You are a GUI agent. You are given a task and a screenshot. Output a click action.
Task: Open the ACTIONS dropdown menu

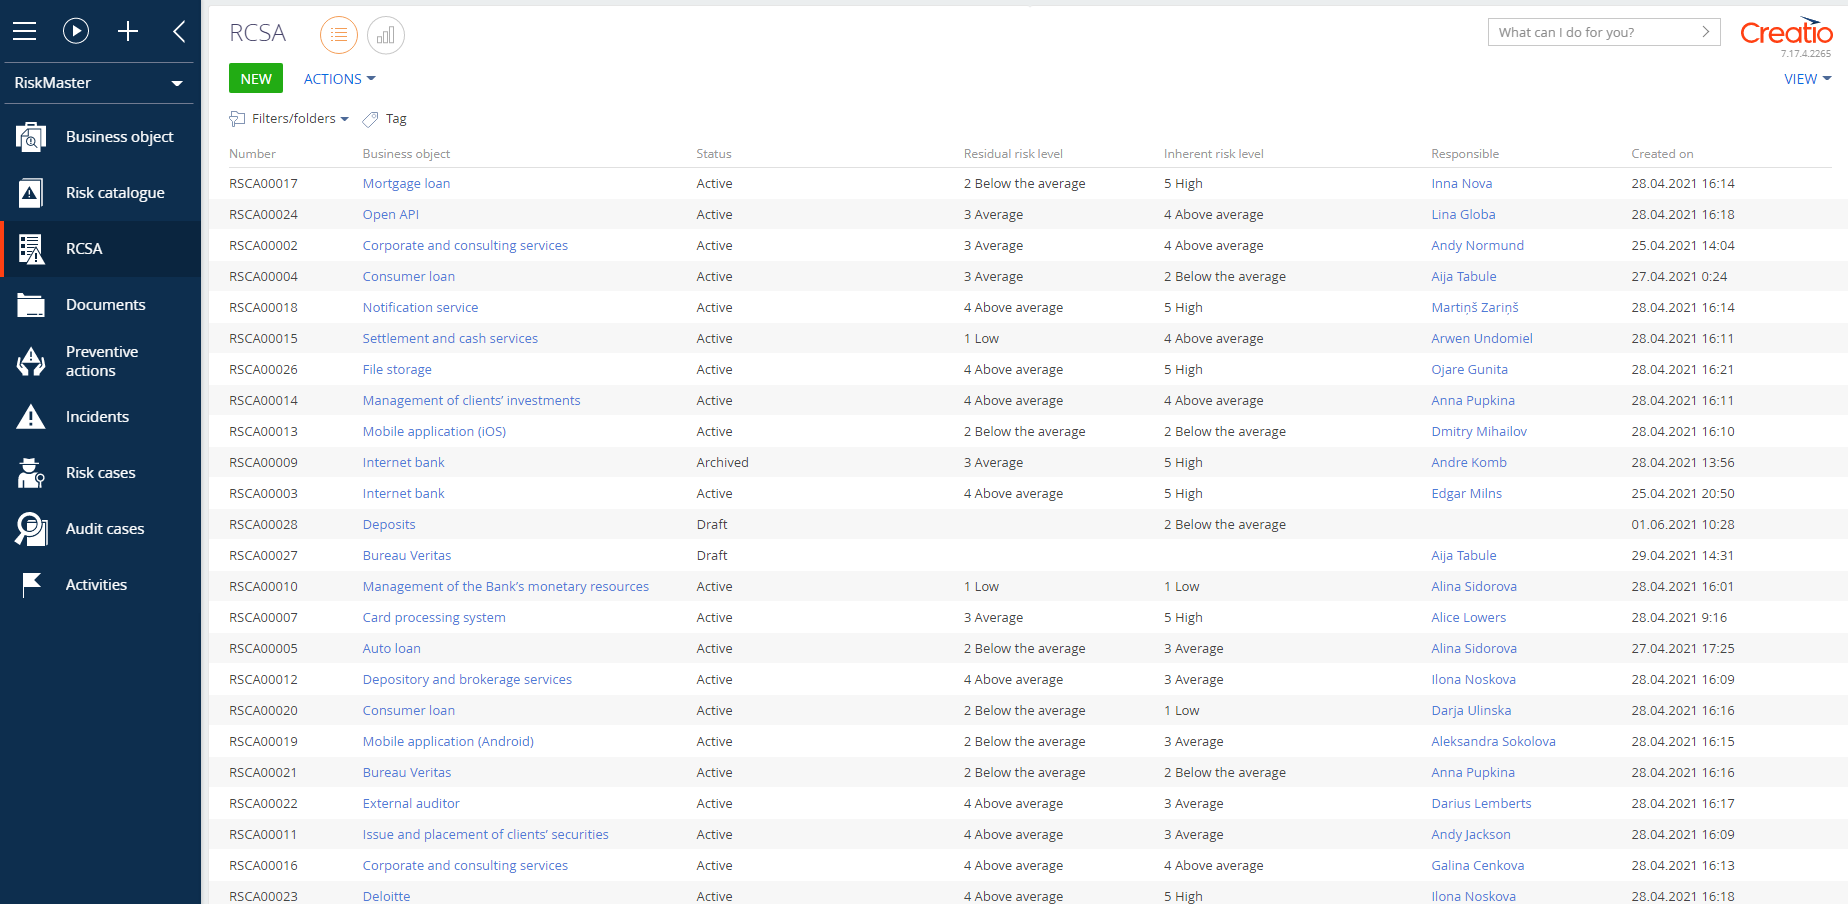[x=339, y=79]
